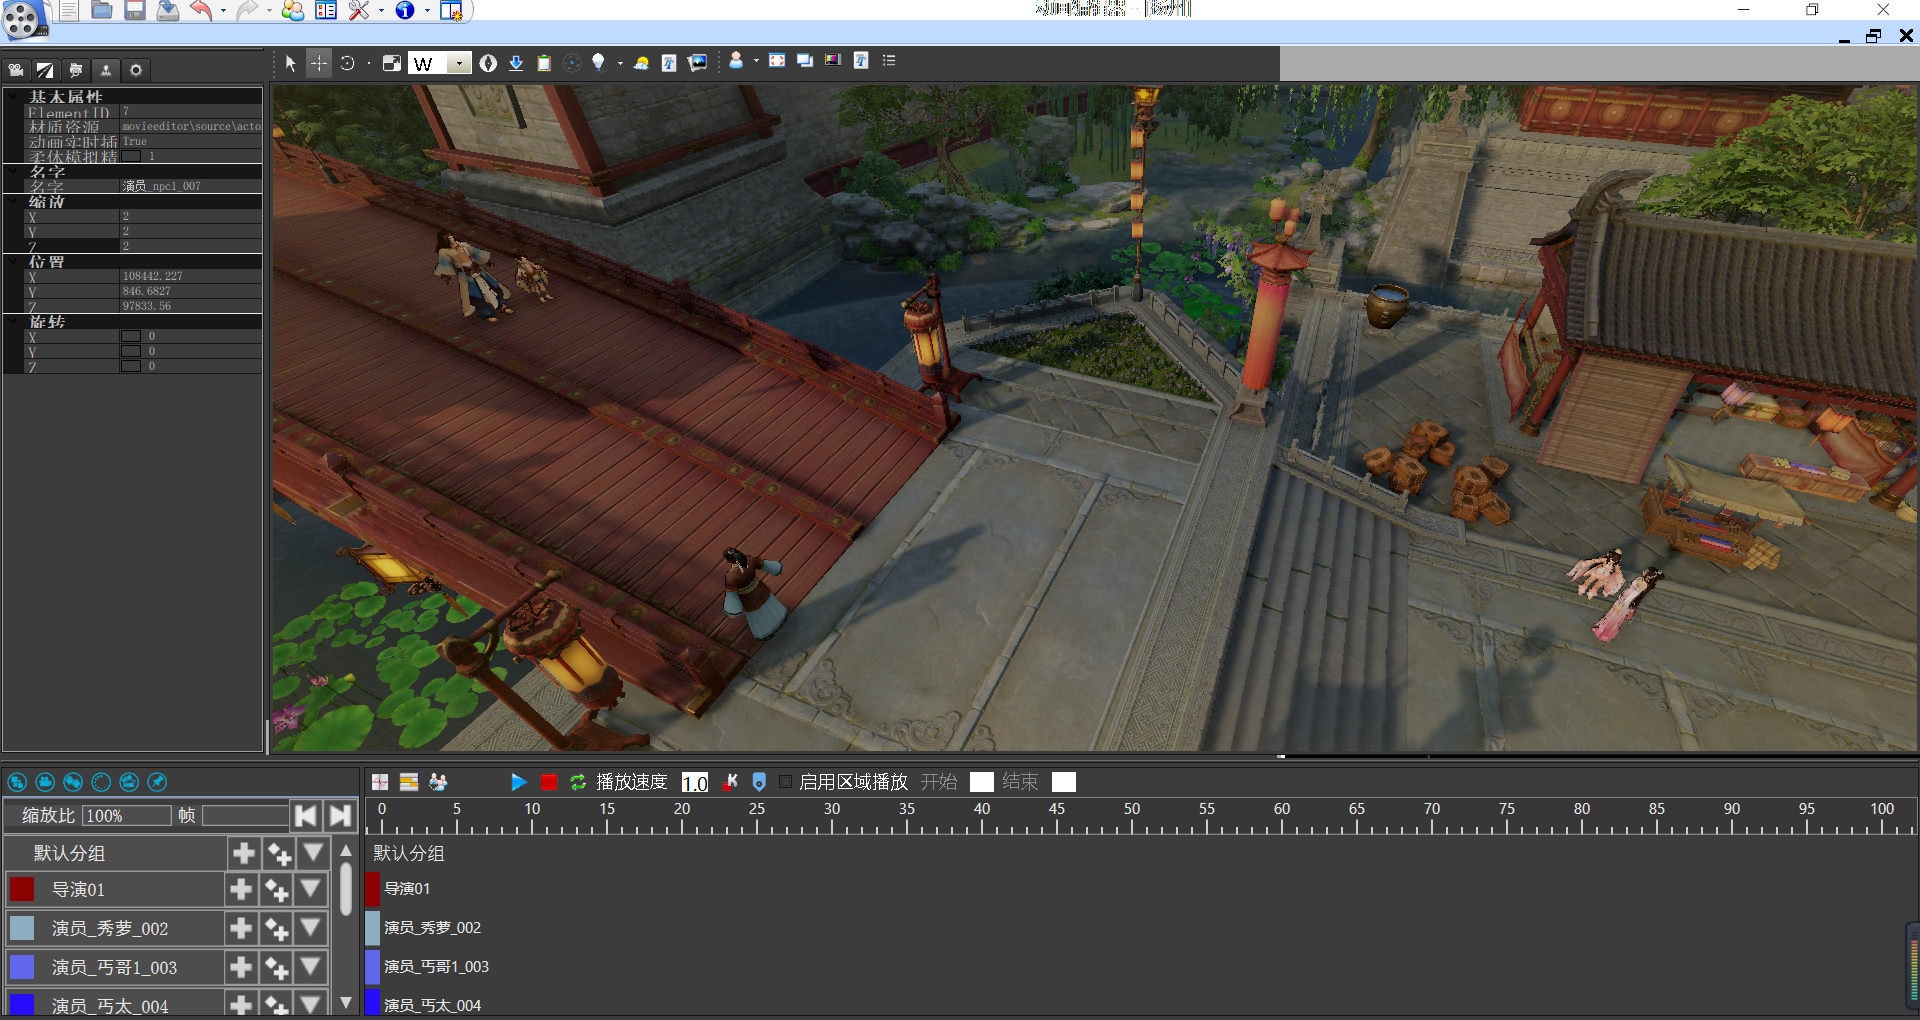Image resolution: width=1920 pixels, height=1020 pixels.
Task: Click the compass icon in viewport toolbar
Action: pyautogui.click(x=488, y=63)
